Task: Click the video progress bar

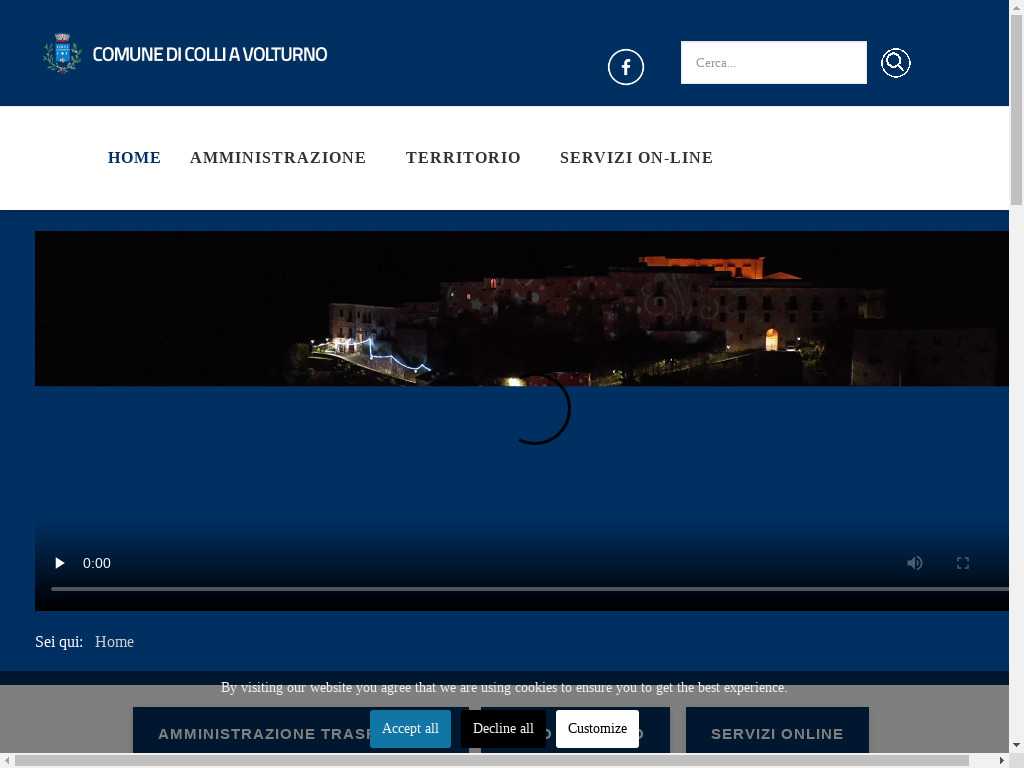Action: 530,589
